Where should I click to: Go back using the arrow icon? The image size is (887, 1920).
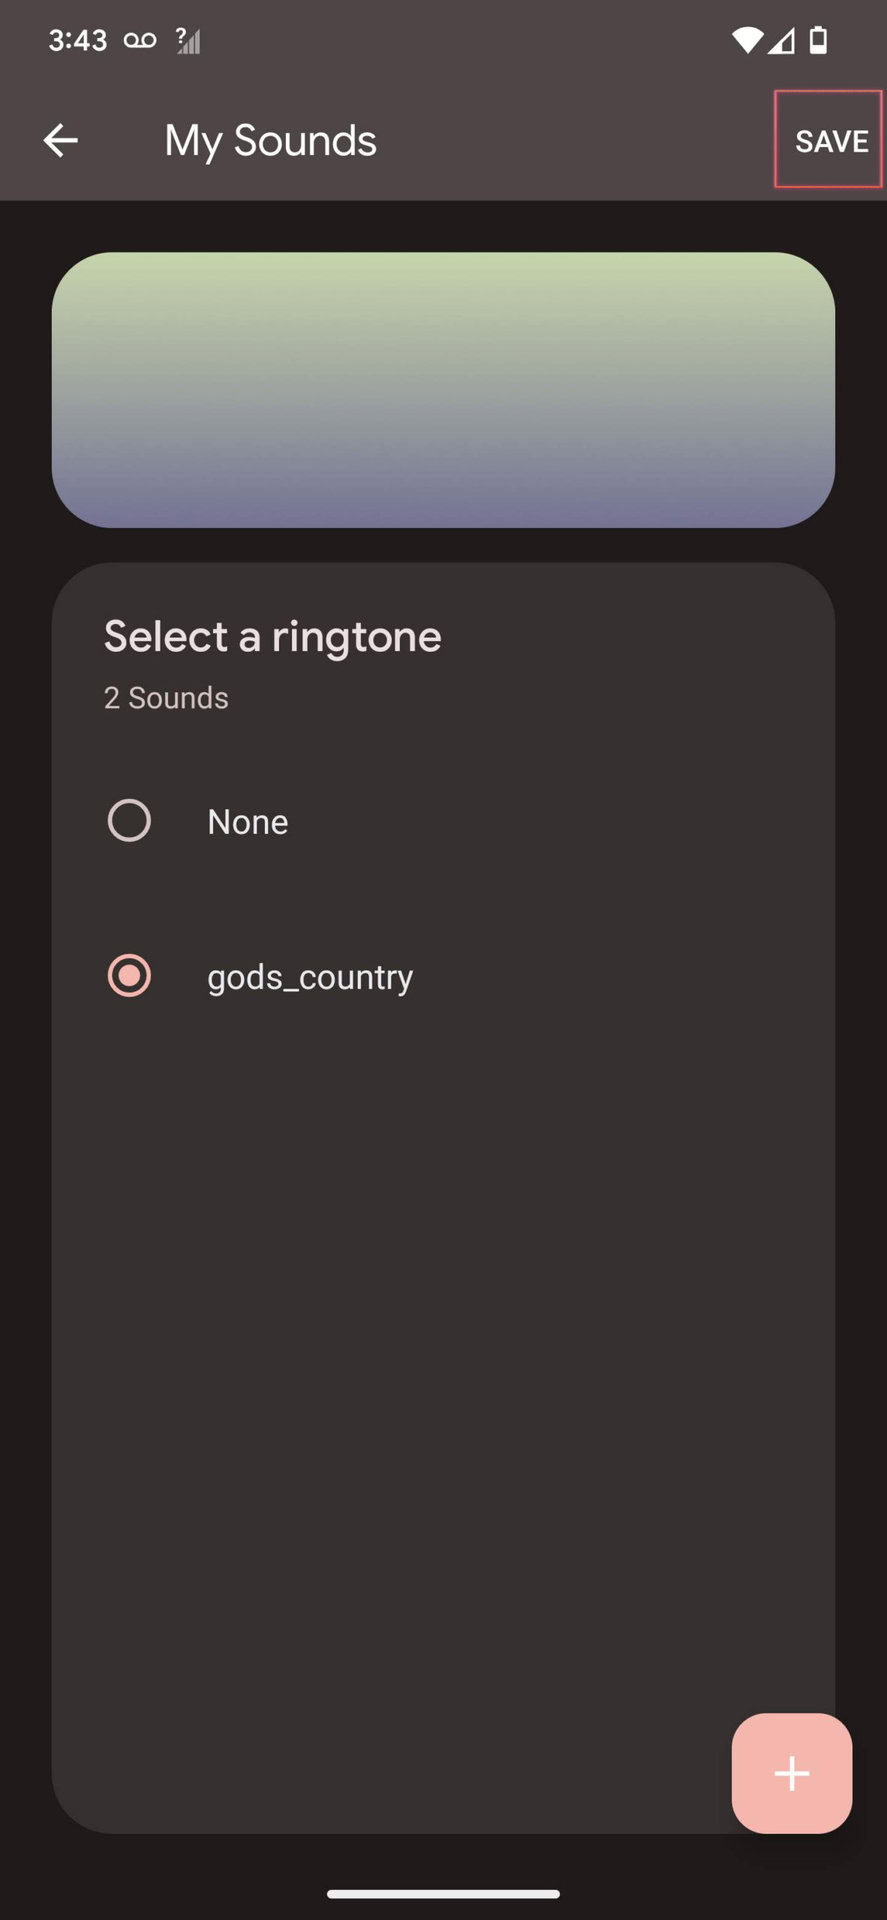(x=61, y=141)
